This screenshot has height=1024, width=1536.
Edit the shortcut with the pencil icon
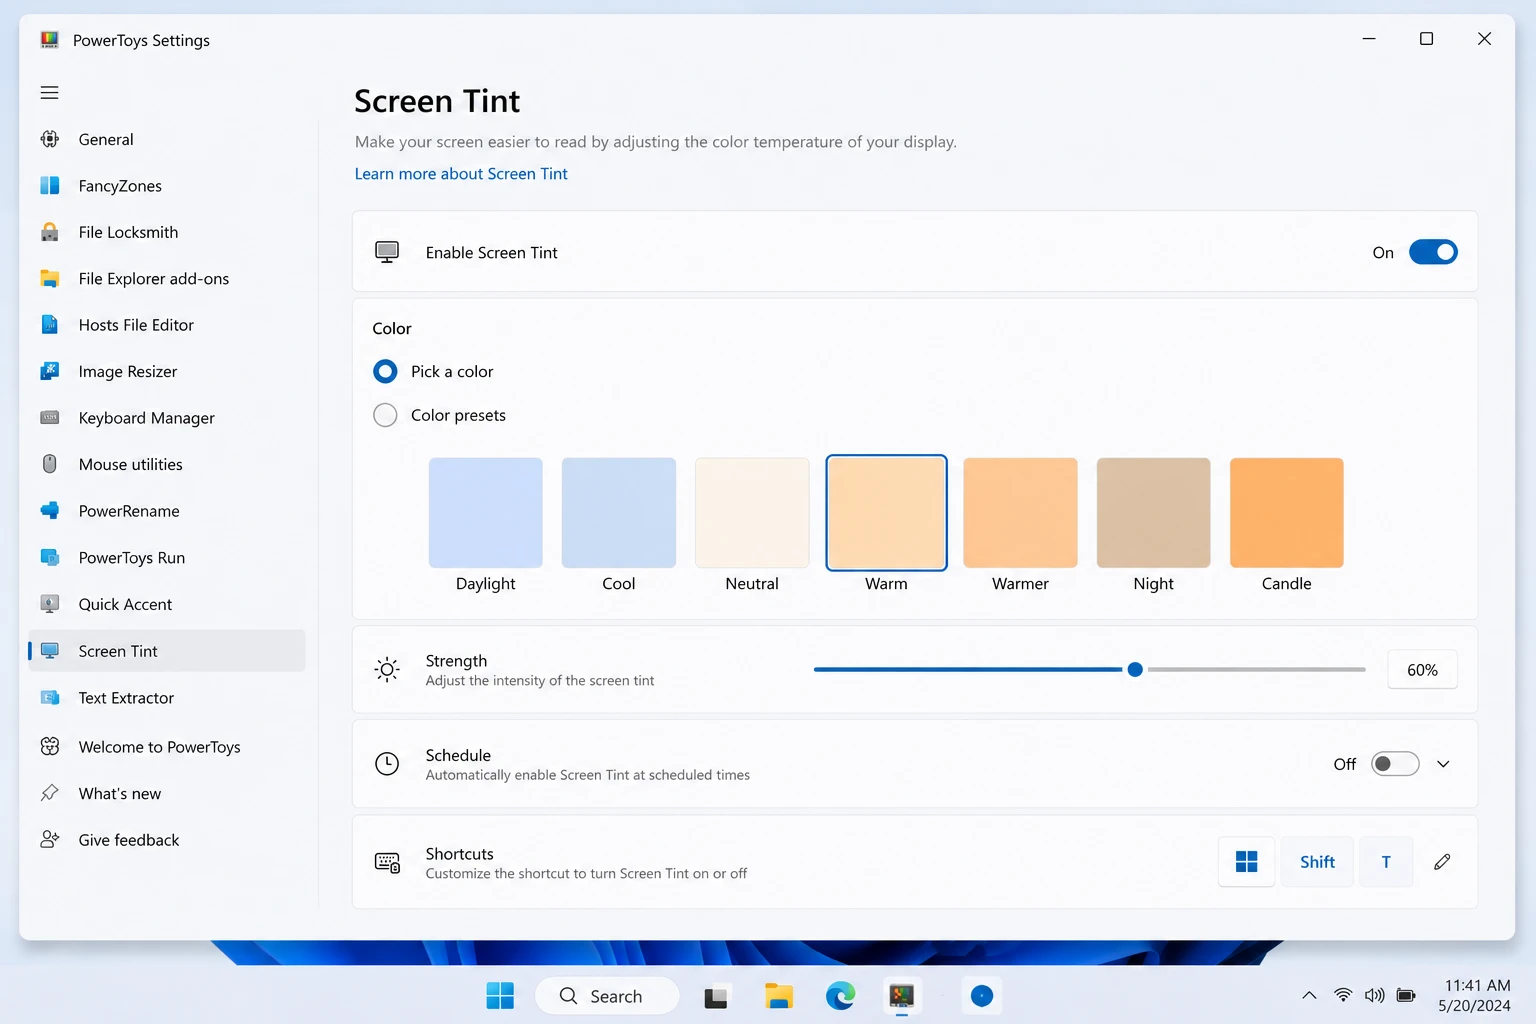click(1442, 862)
